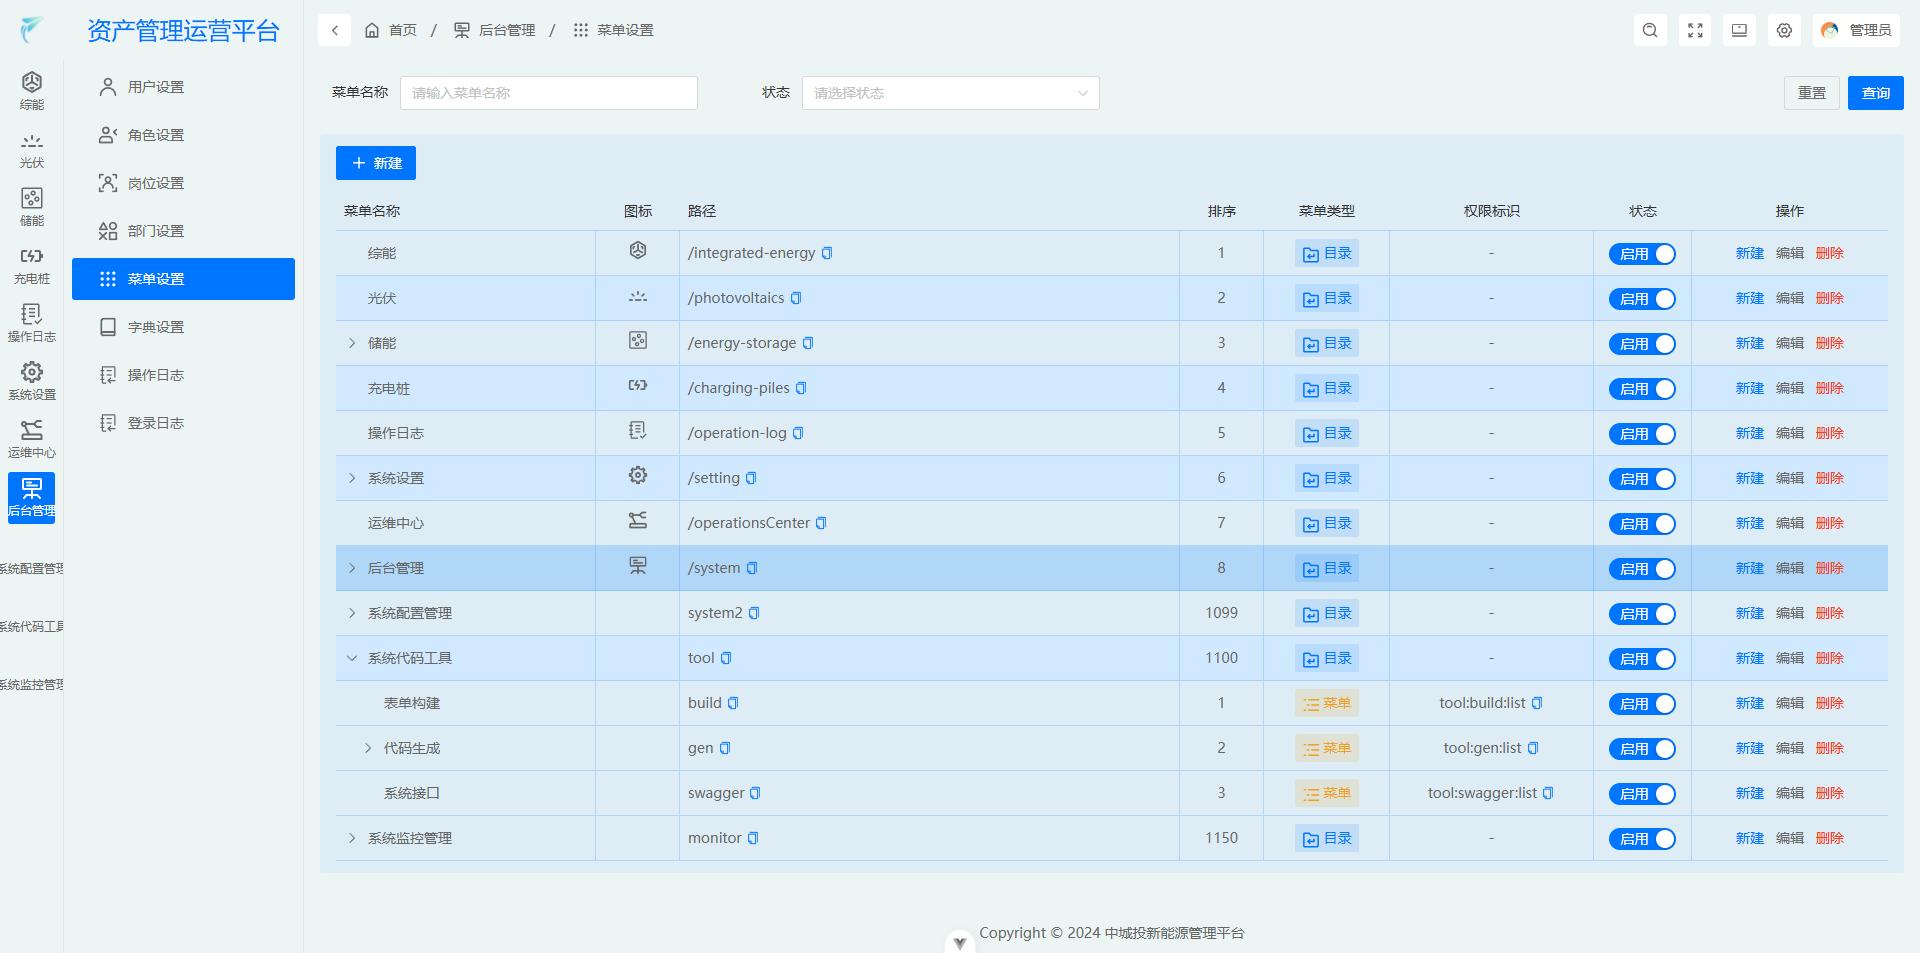Open the gear settings icon in header
1920x953 pixels.
[1784, 30]
